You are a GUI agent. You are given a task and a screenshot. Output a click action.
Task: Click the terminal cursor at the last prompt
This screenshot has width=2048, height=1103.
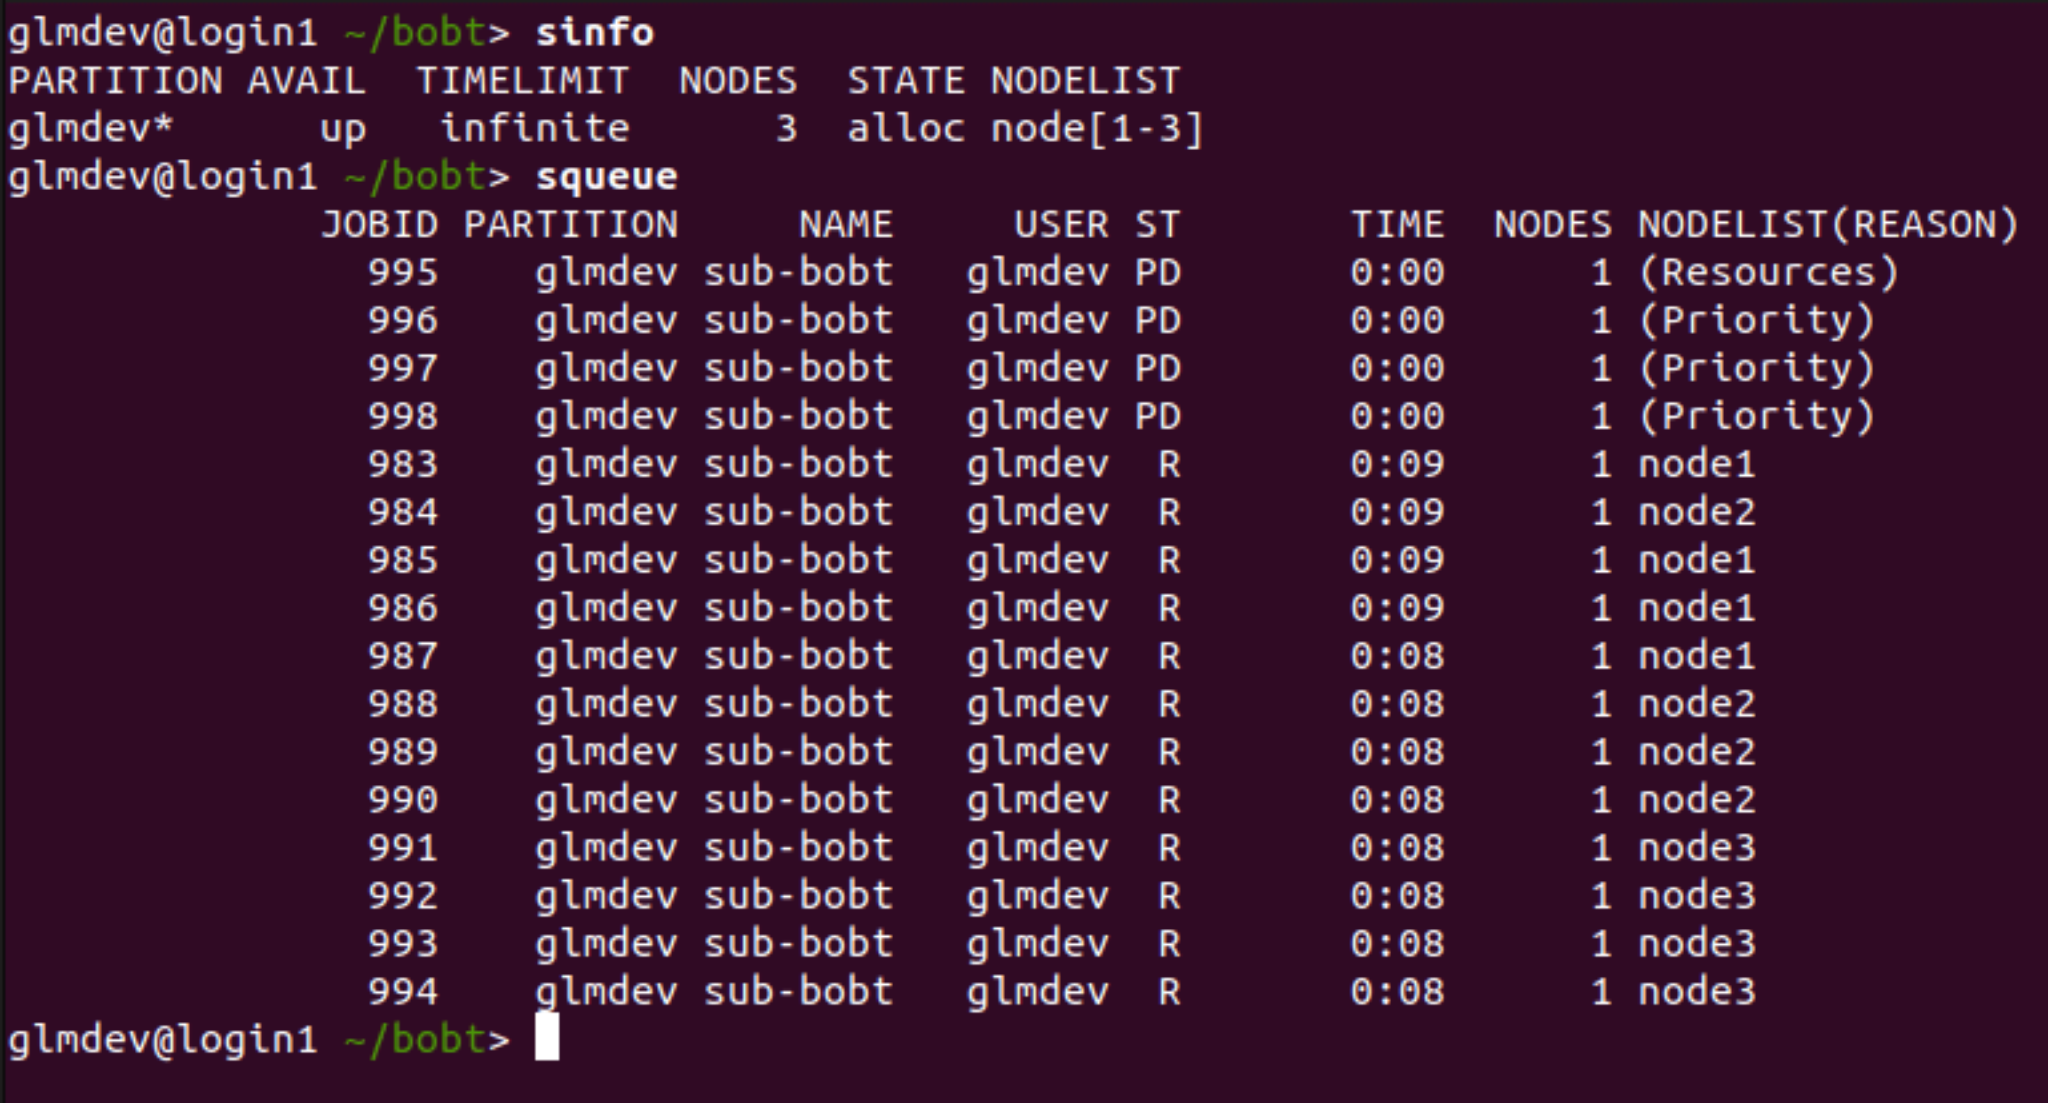(x=547, y=1037)
